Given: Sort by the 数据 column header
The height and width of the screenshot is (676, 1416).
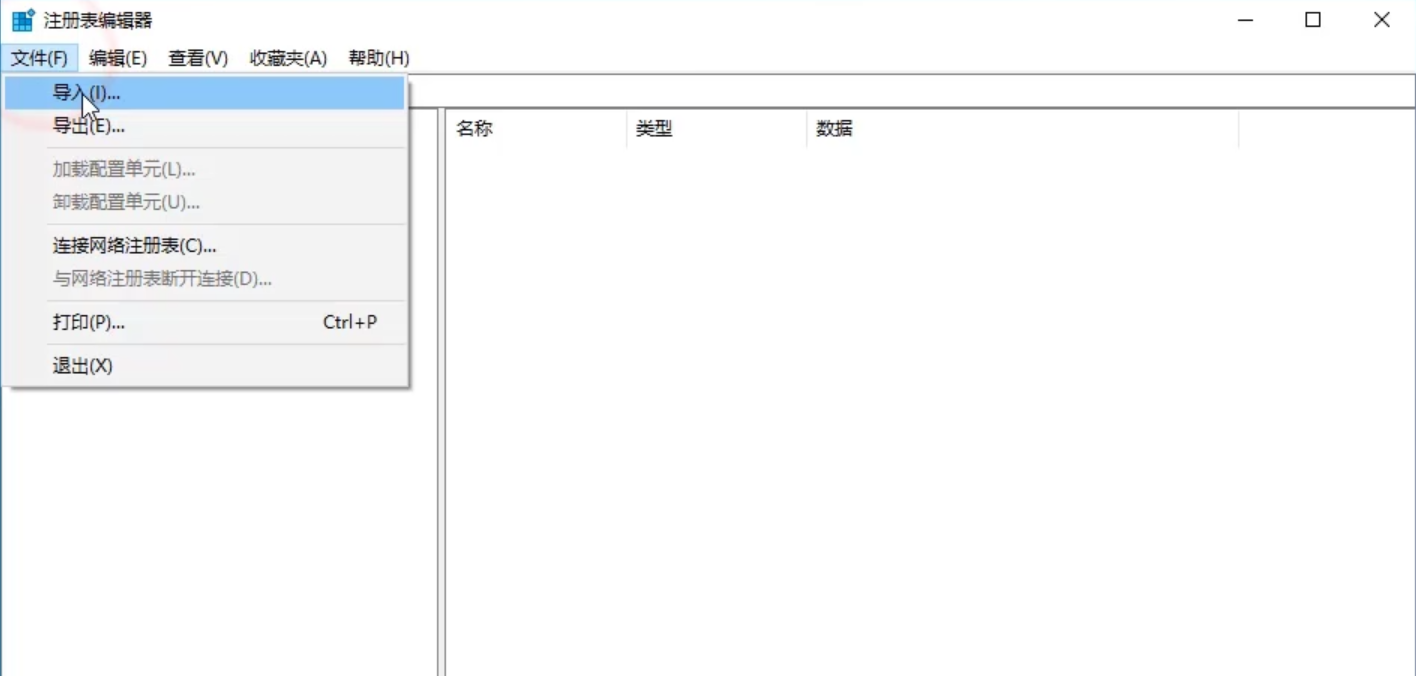Looking at the screenshot, I should click(x=834, y=128).
